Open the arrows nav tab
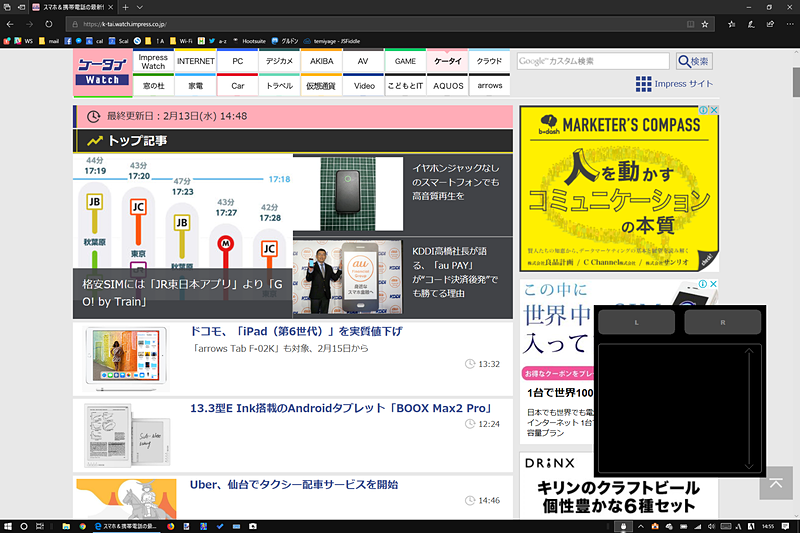 coord(489,86)
